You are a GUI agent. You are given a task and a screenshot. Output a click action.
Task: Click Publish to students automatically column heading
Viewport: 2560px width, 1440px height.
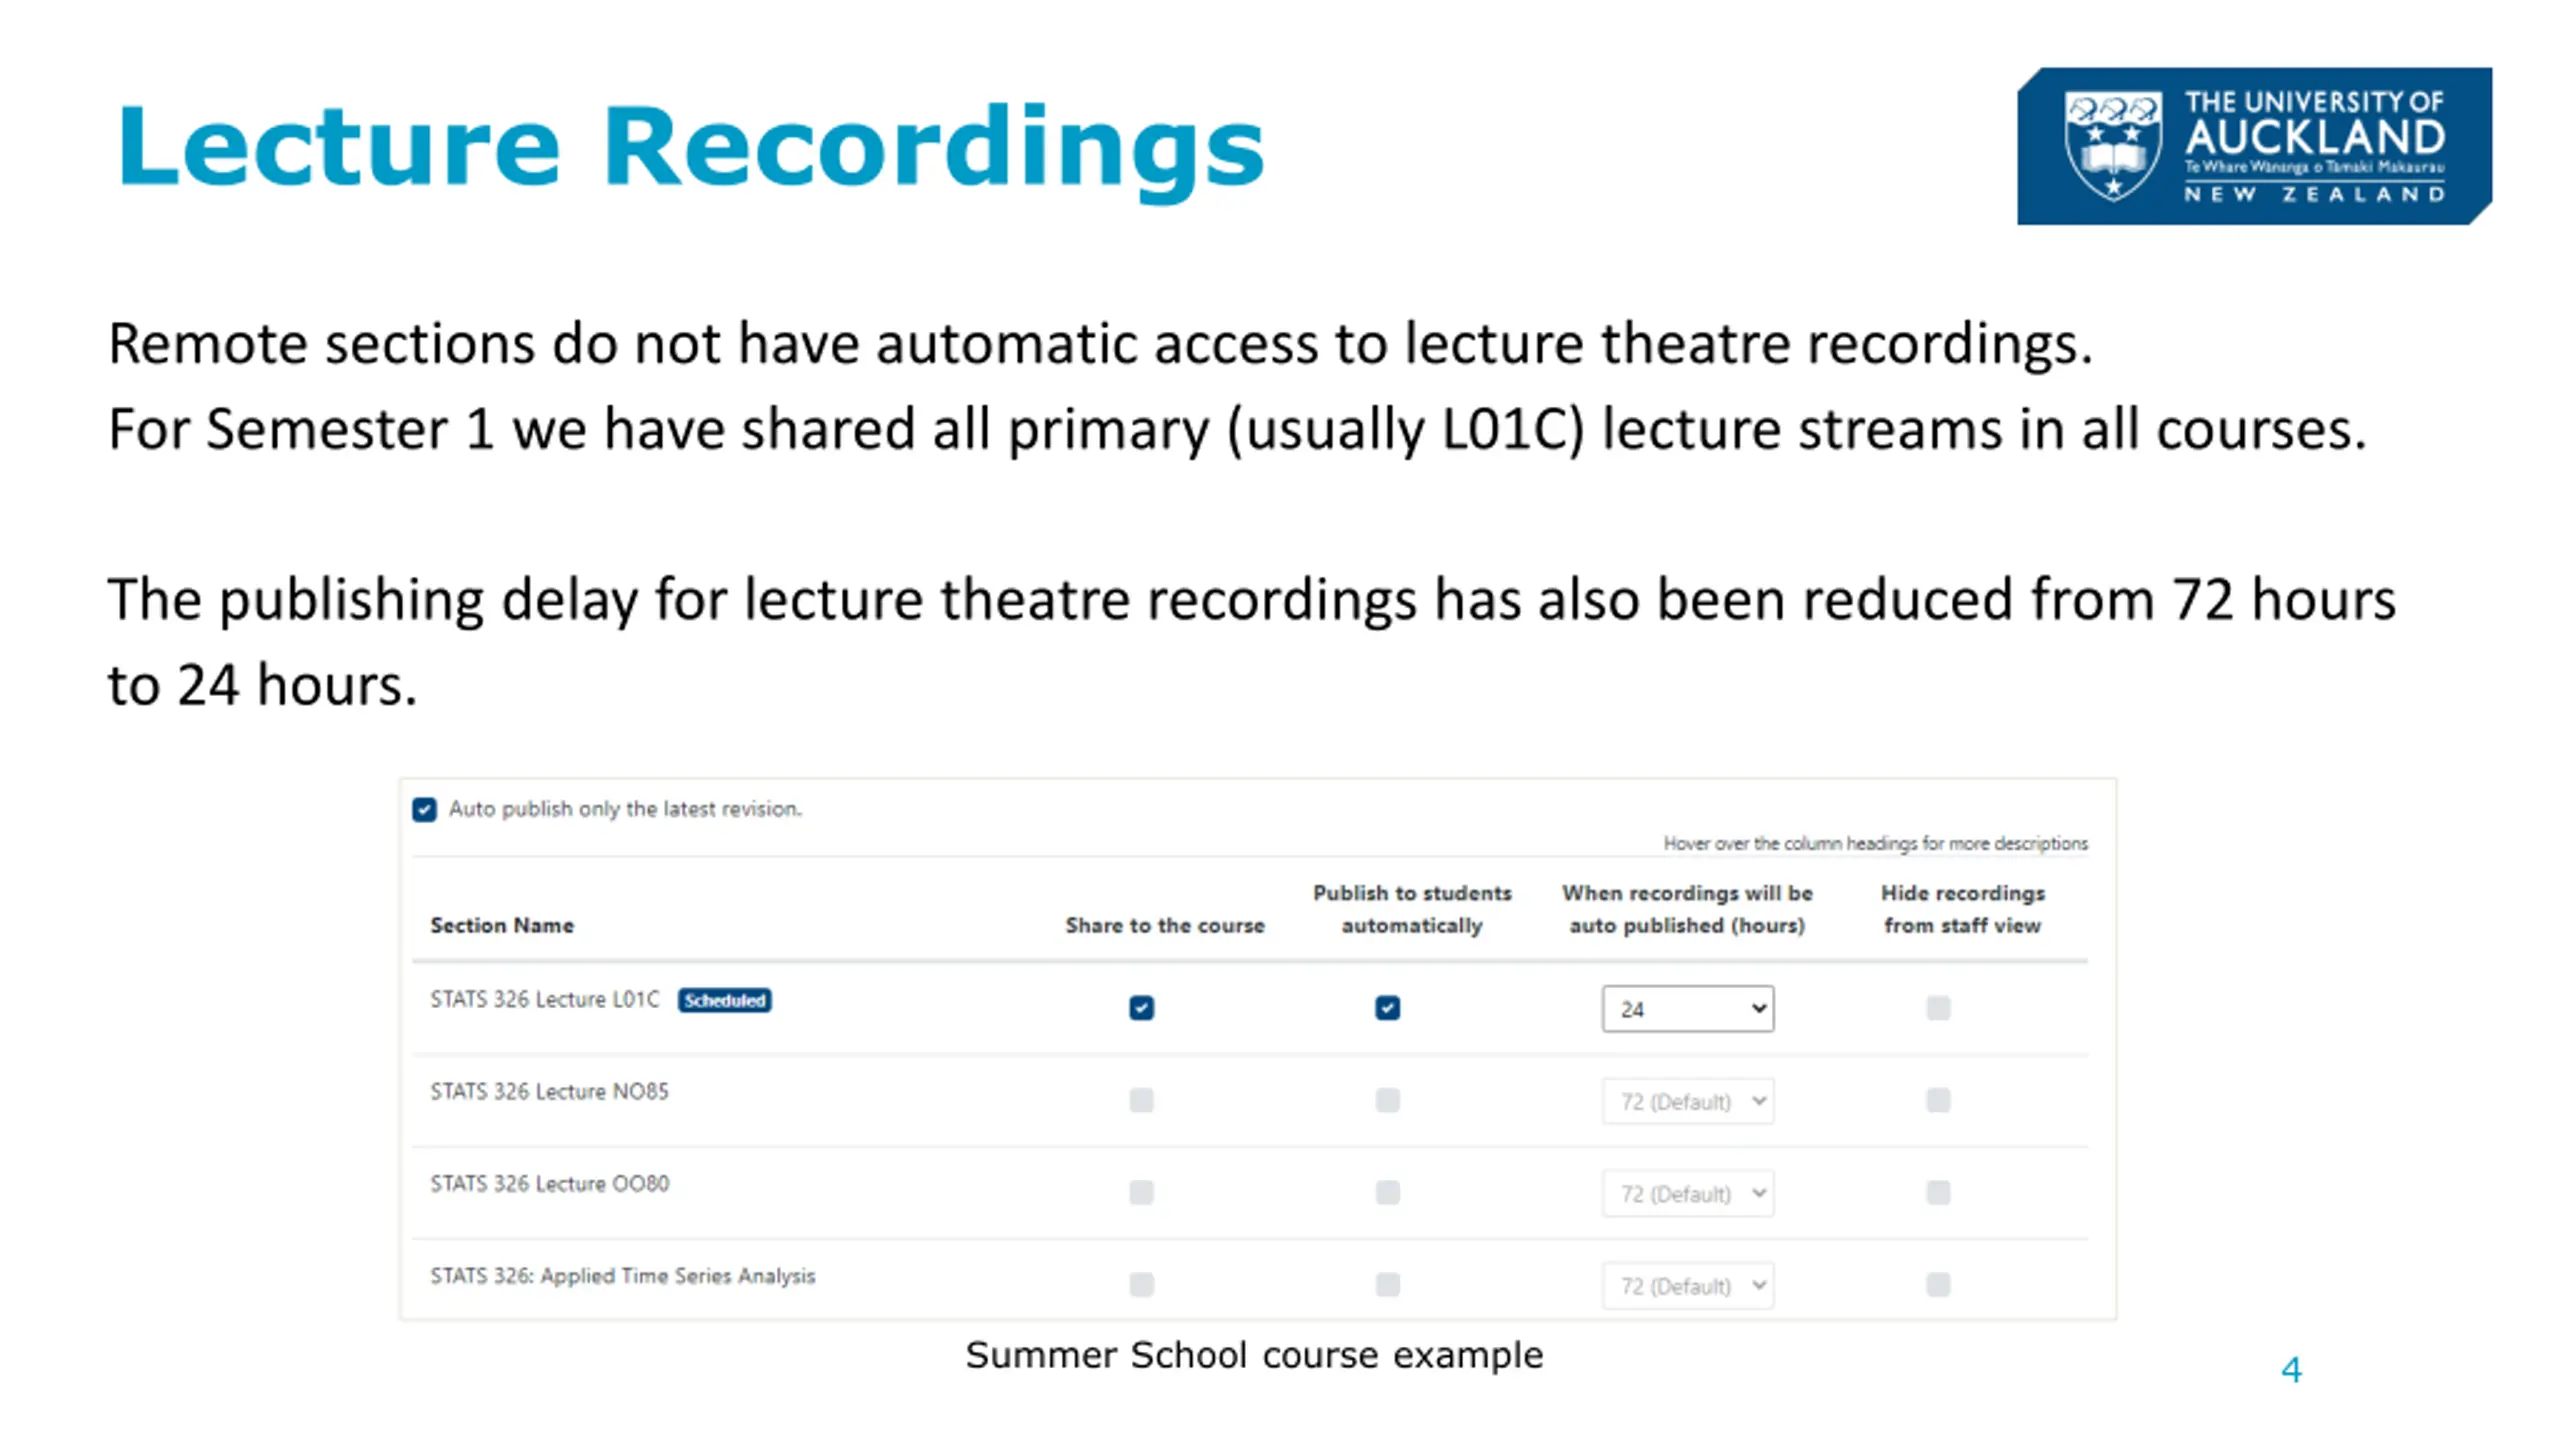[x=1411, y=908]
